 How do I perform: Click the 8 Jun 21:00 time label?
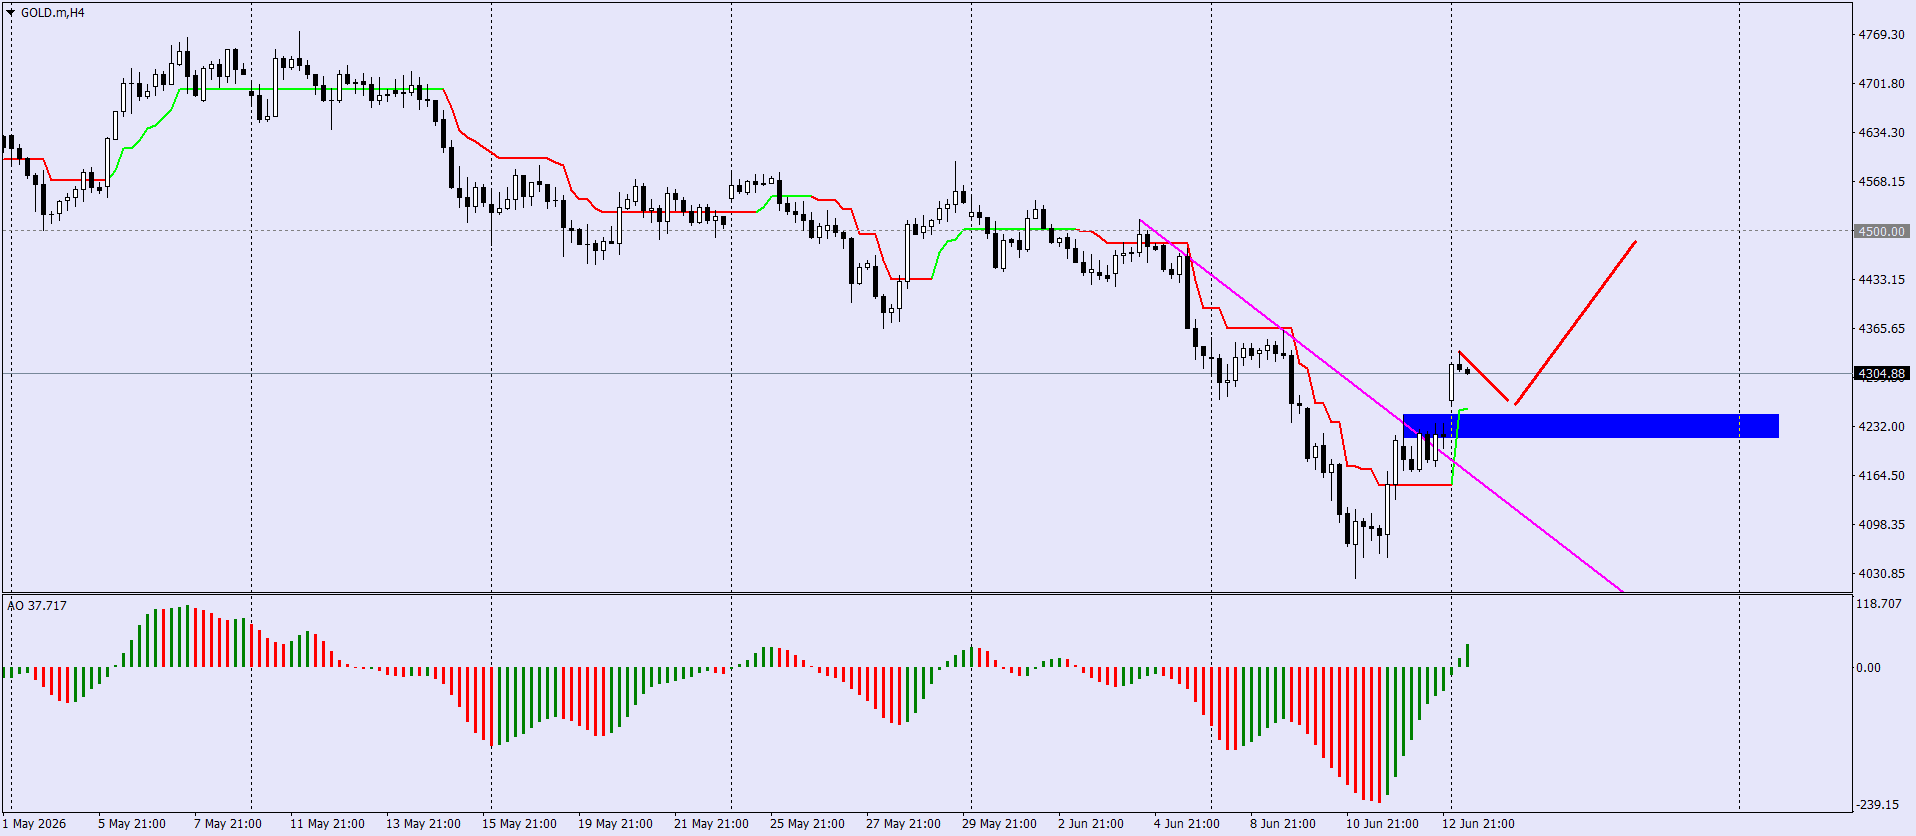(1283, 824)
